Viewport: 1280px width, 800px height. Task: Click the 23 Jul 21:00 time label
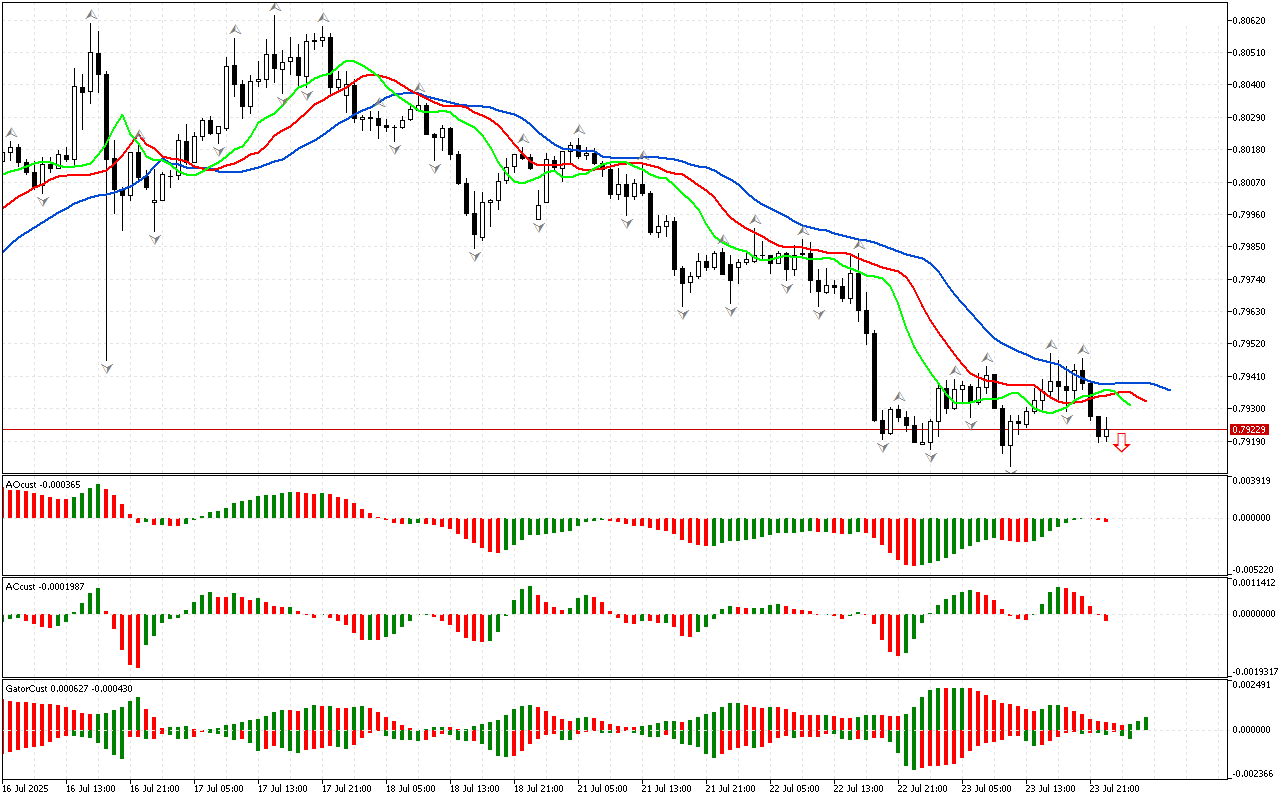point(1114,788)
